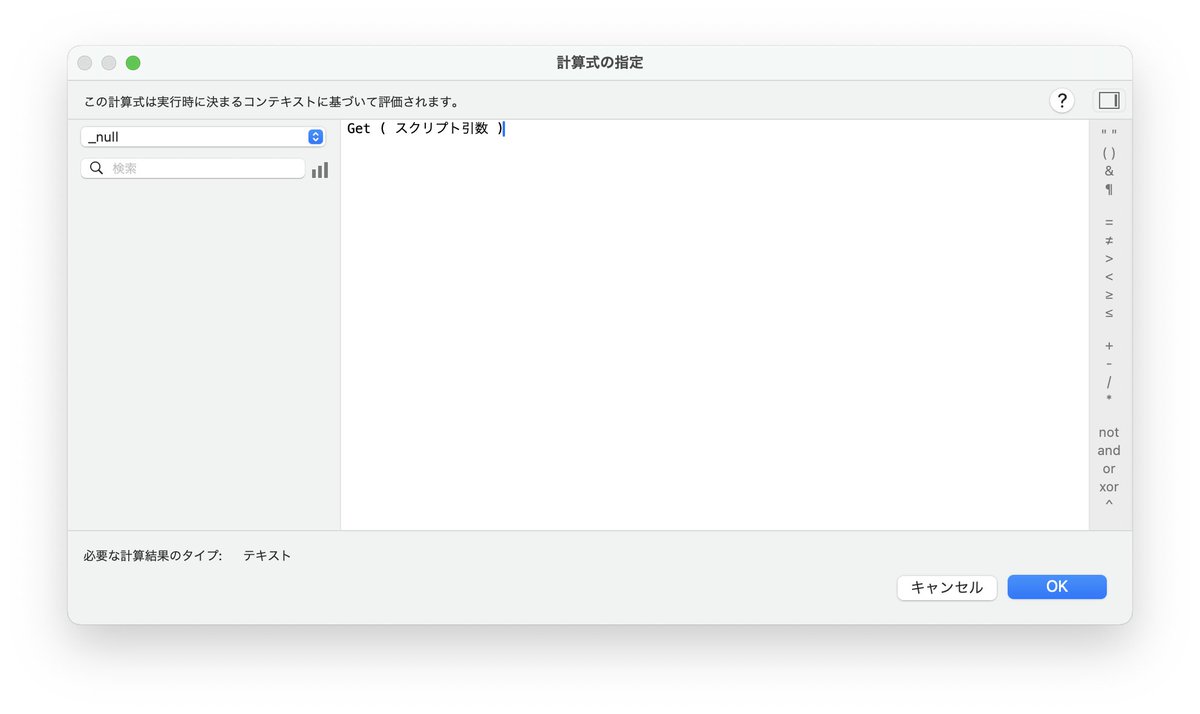Toggle the right sidebar panel icon
This screenshot has width=1200, height=714.
point(1108,100)
